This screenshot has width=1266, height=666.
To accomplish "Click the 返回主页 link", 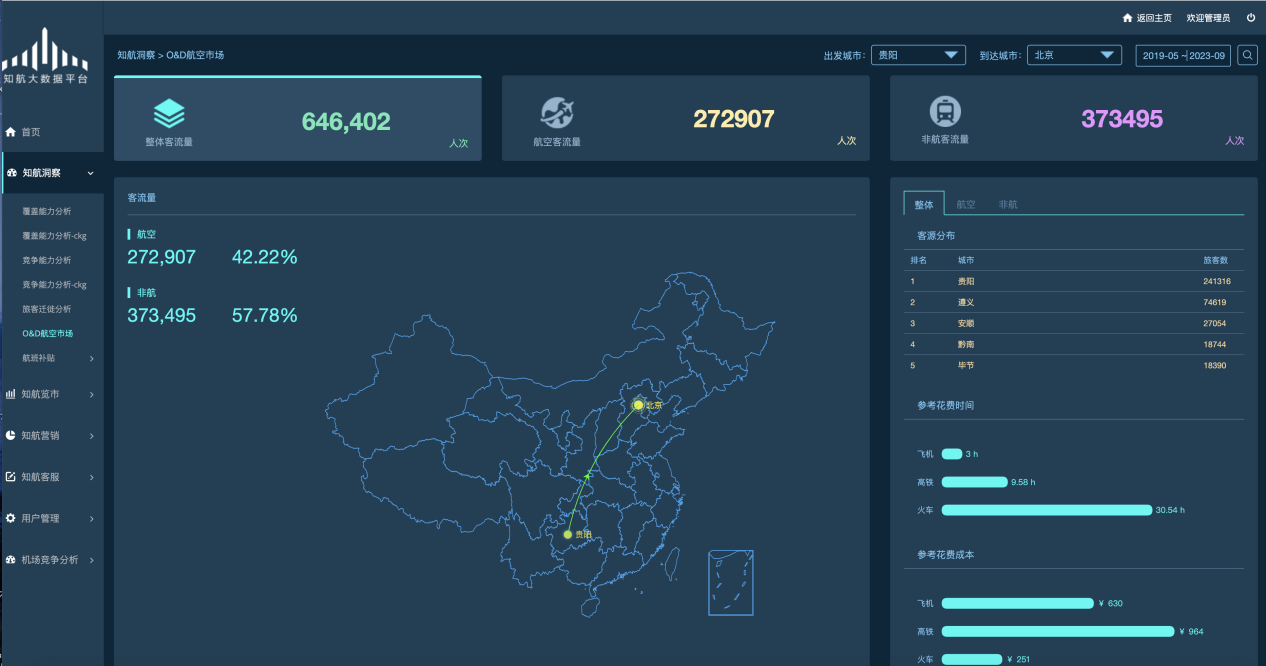I will pos(1153,18).
